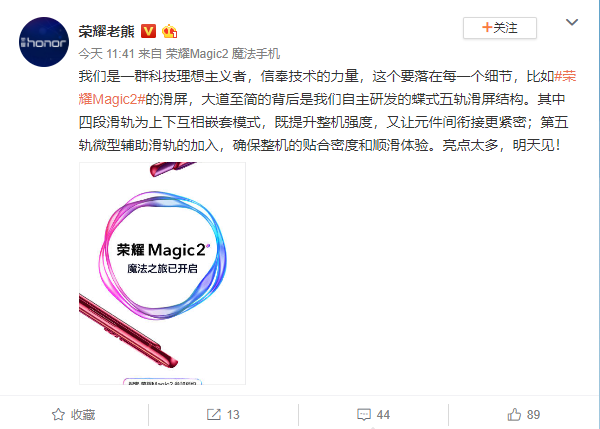Click the crown membership badge icon
This screenshot has width=600, height=429.
pos(169,31)
